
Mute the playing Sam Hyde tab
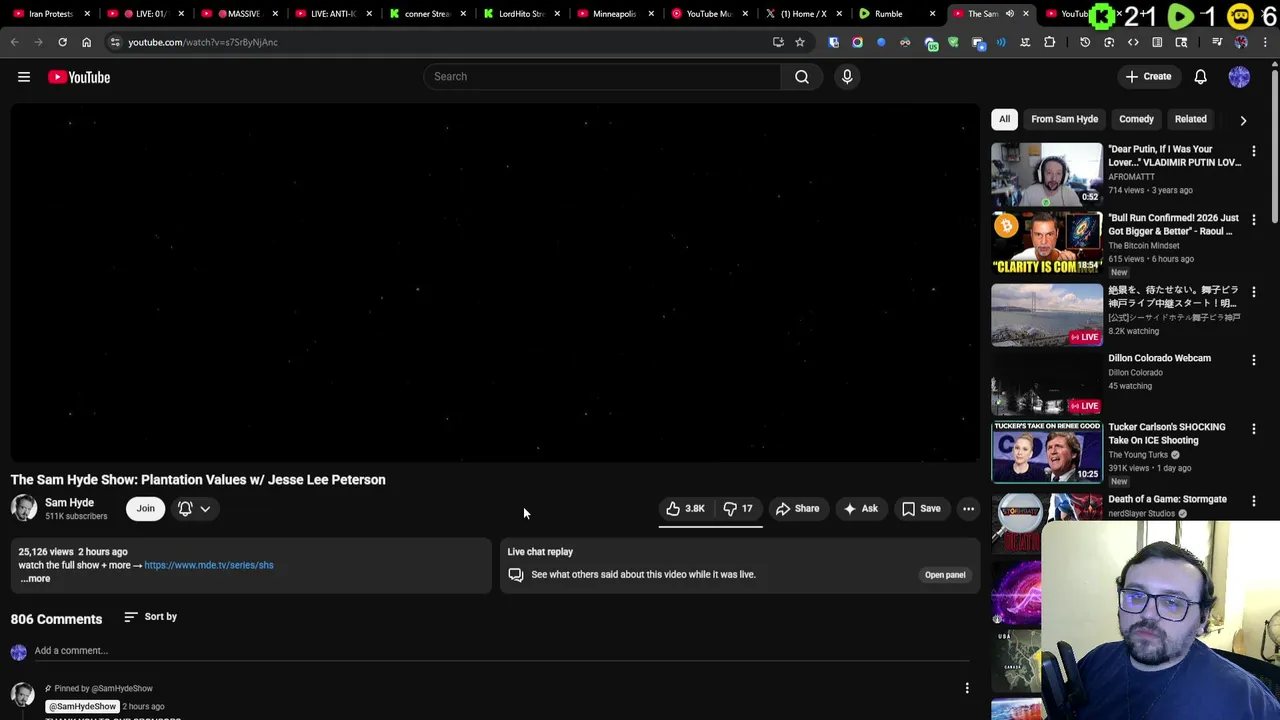click(1009, 14)
